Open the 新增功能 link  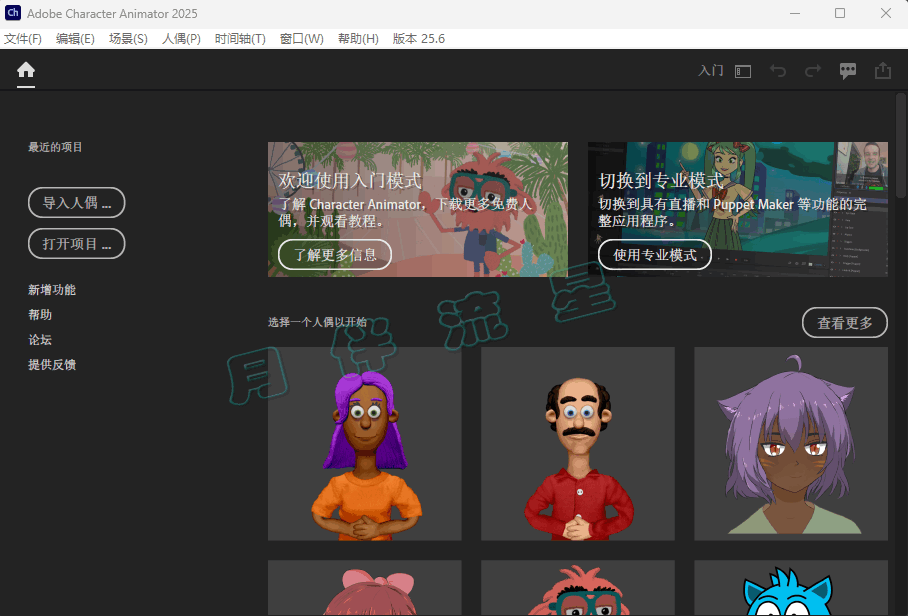tap(52, 290)
